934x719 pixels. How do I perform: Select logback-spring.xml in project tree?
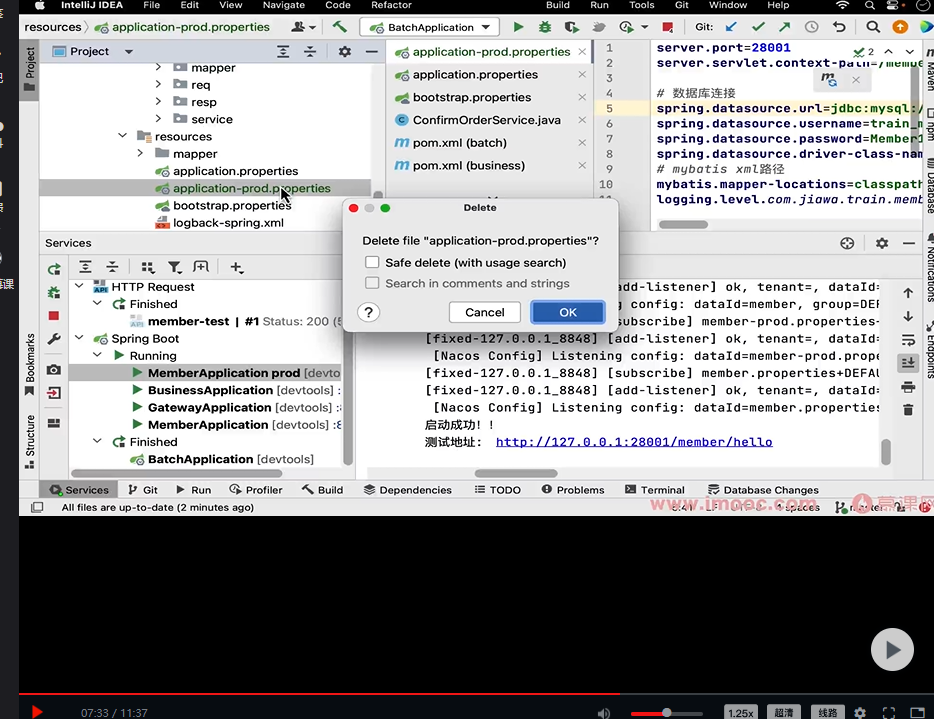coord(228,223)
